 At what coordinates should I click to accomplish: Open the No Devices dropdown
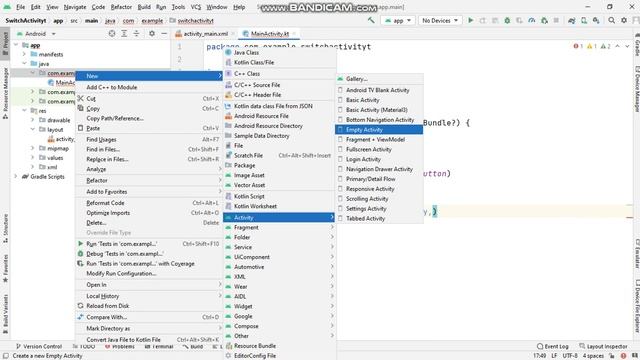tap(440, 20)
